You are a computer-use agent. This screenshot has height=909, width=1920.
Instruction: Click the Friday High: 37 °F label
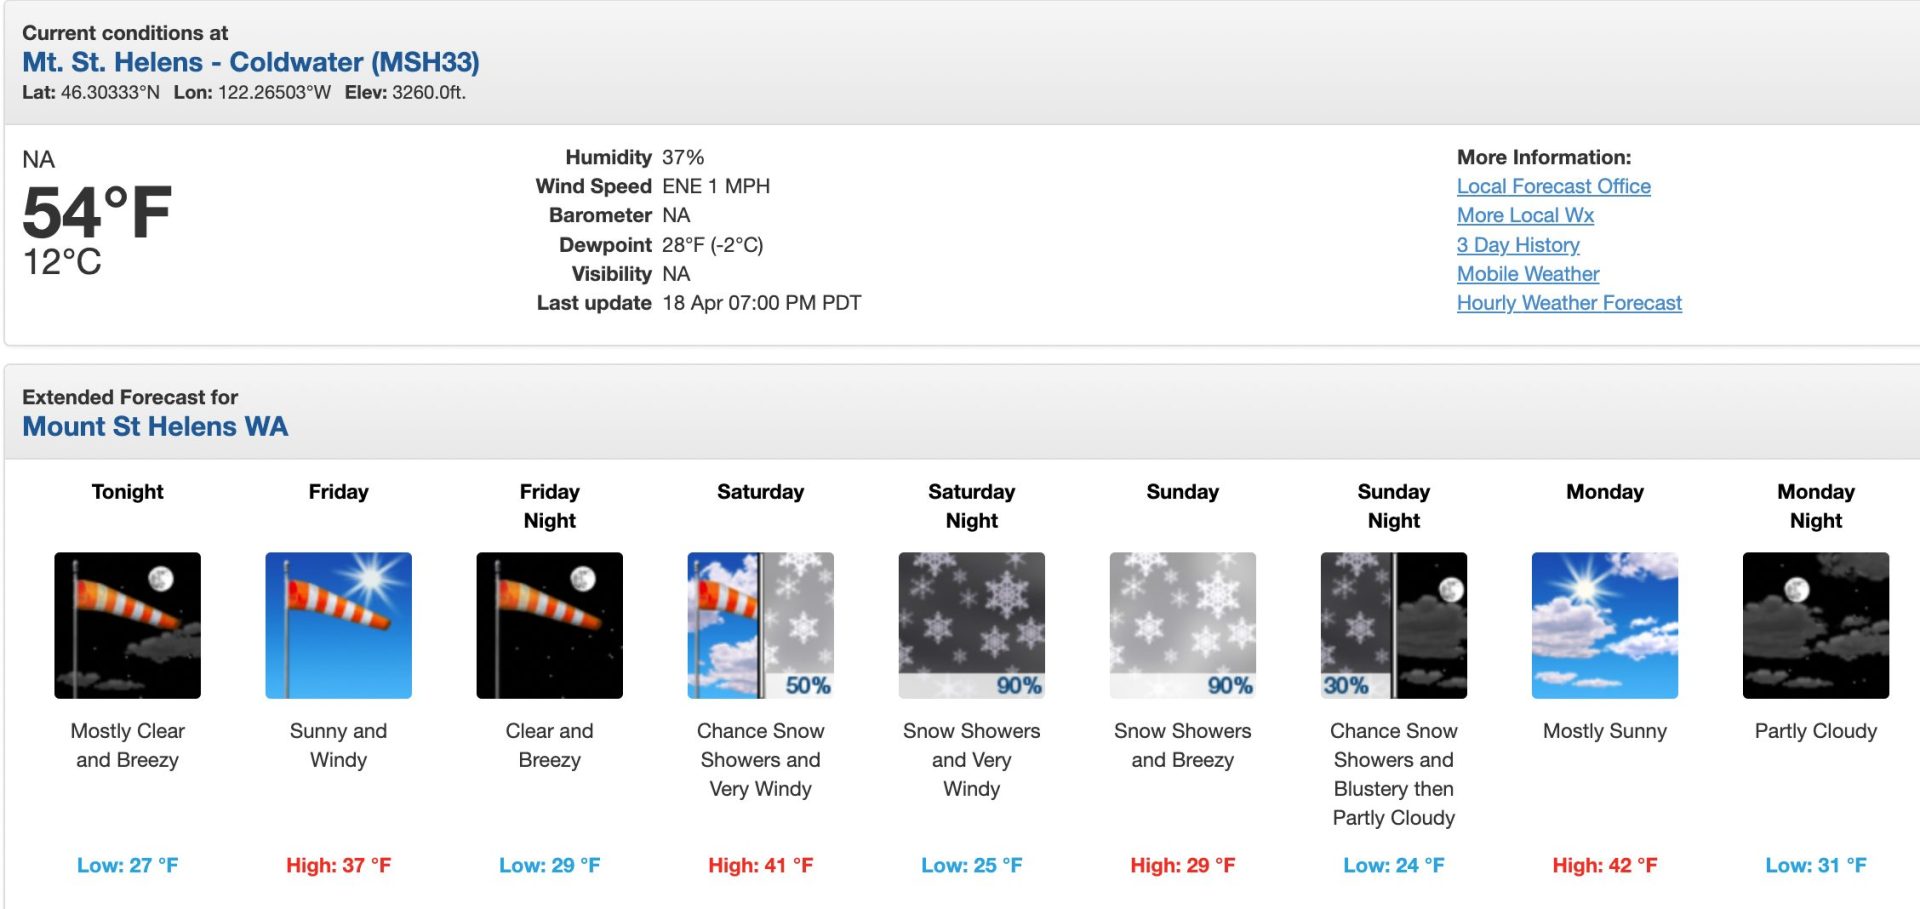[338, 865]
